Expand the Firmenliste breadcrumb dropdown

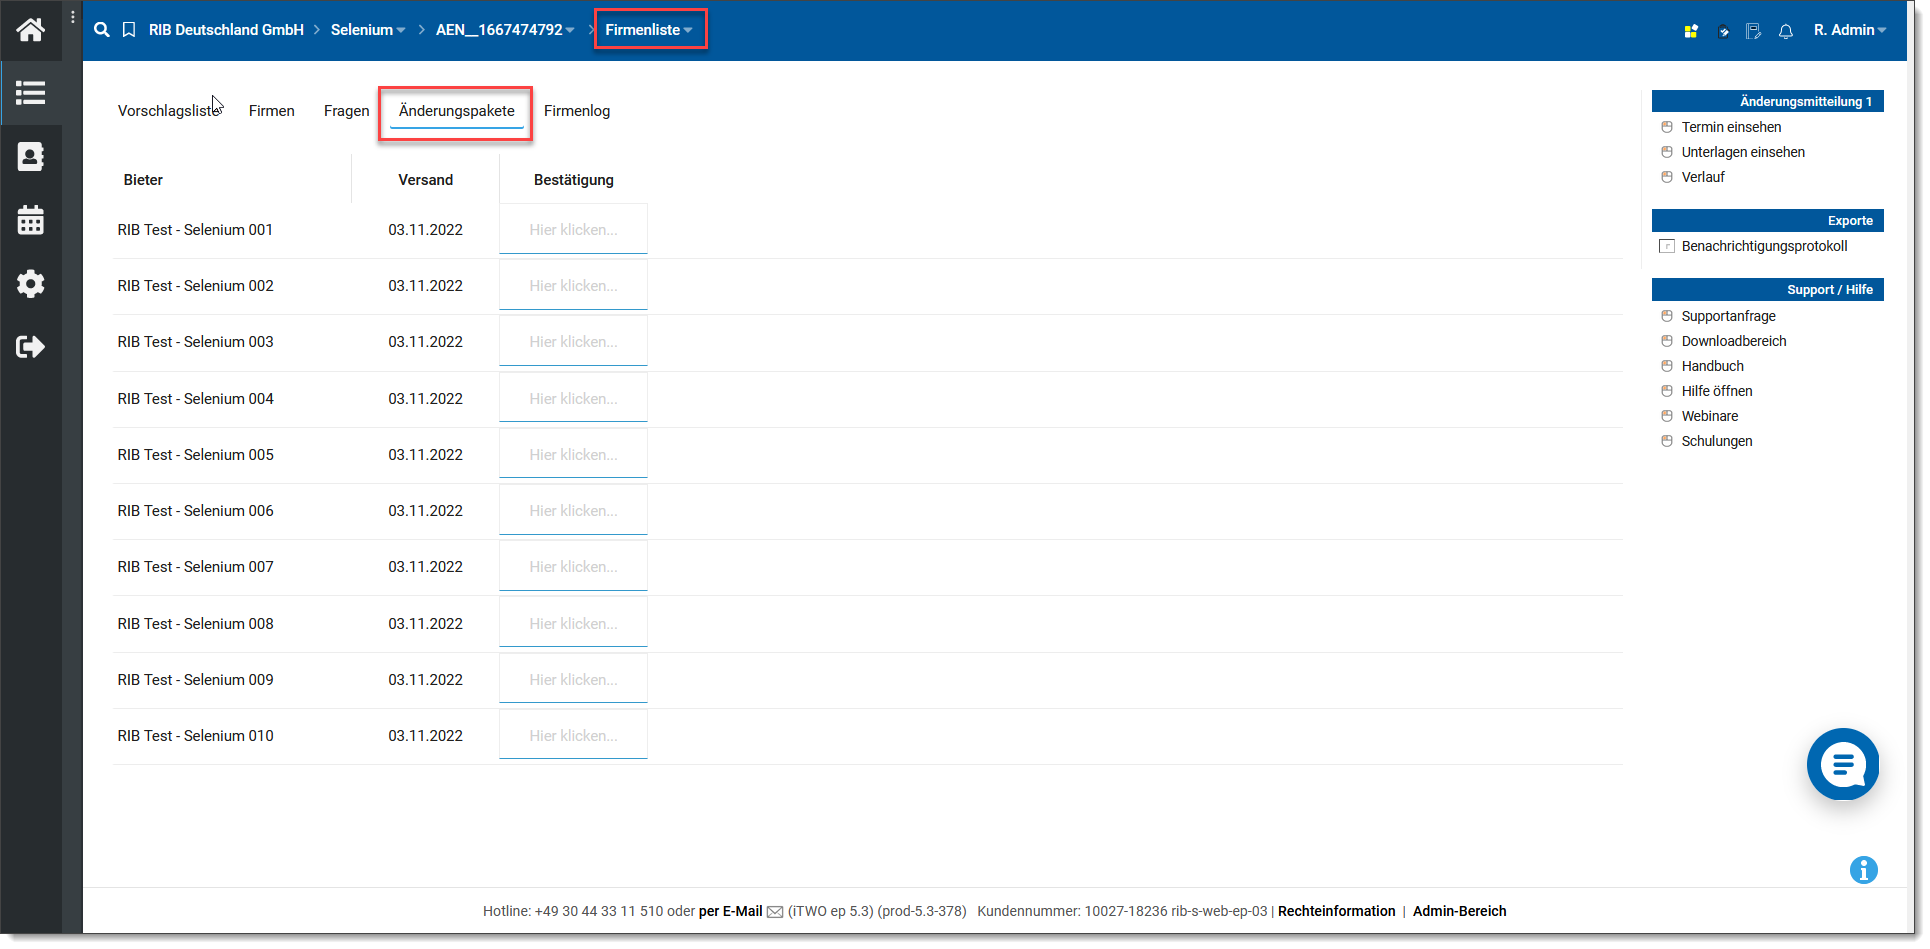(x=649, y=30)
